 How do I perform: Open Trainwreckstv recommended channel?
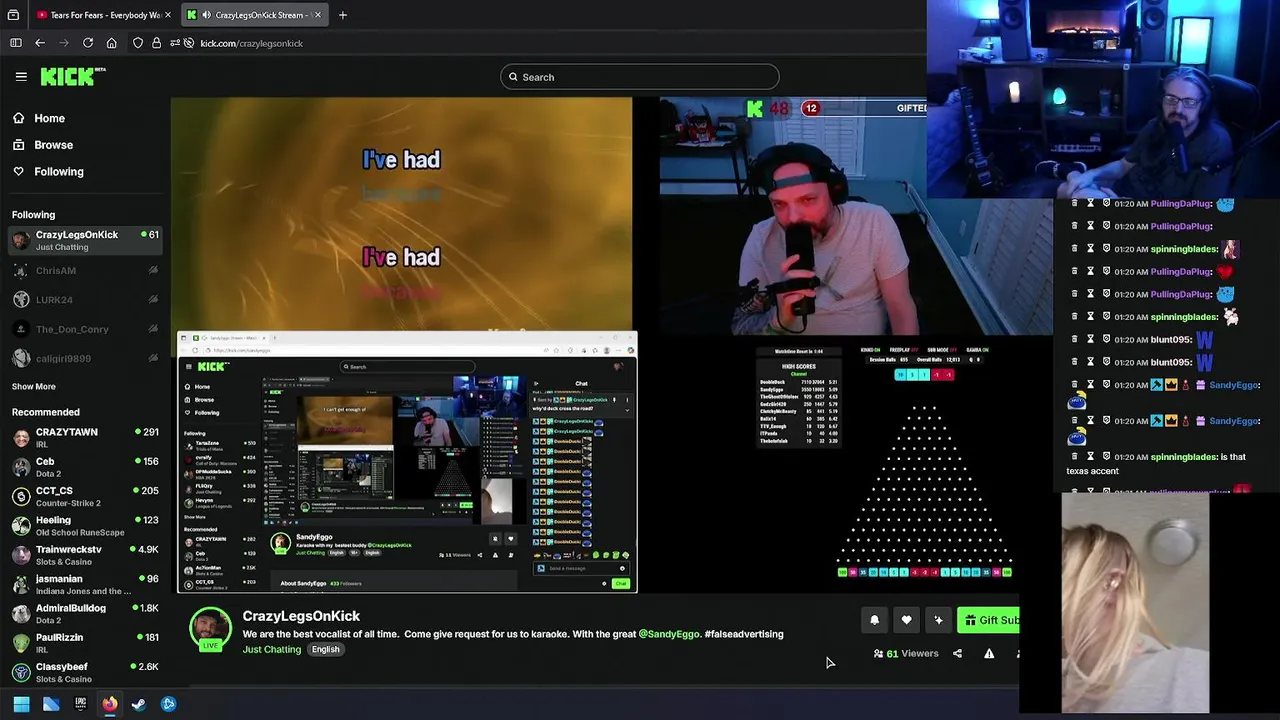[x=84, y=555]
